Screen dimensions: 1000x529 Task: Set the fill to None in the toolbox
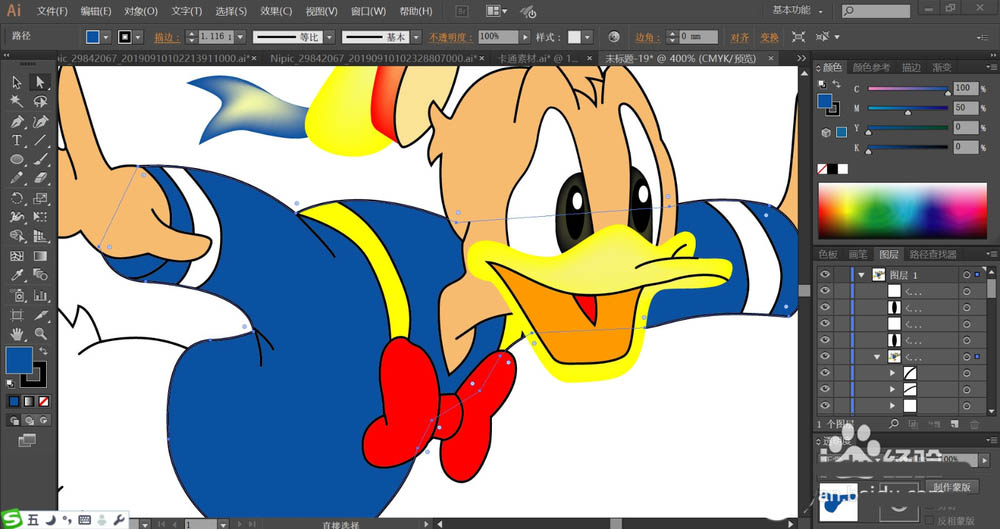pos(43,401)
